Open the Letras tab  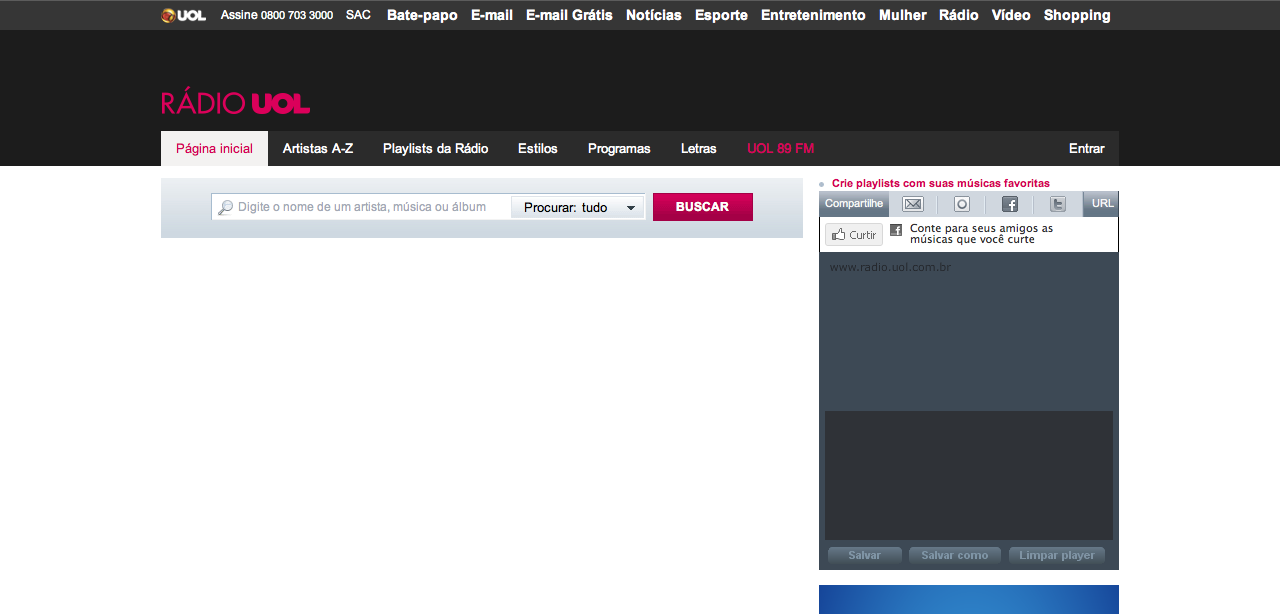click(699, 149)
